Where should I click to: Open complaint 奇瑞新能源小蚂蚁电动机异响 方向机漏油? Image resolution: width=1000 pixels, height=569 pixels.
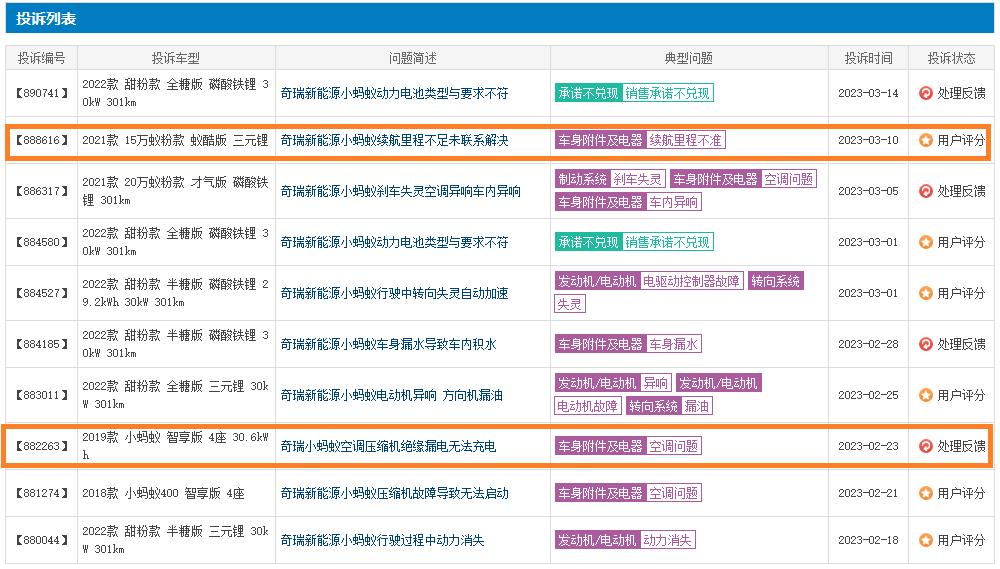[x=392, y=395]
